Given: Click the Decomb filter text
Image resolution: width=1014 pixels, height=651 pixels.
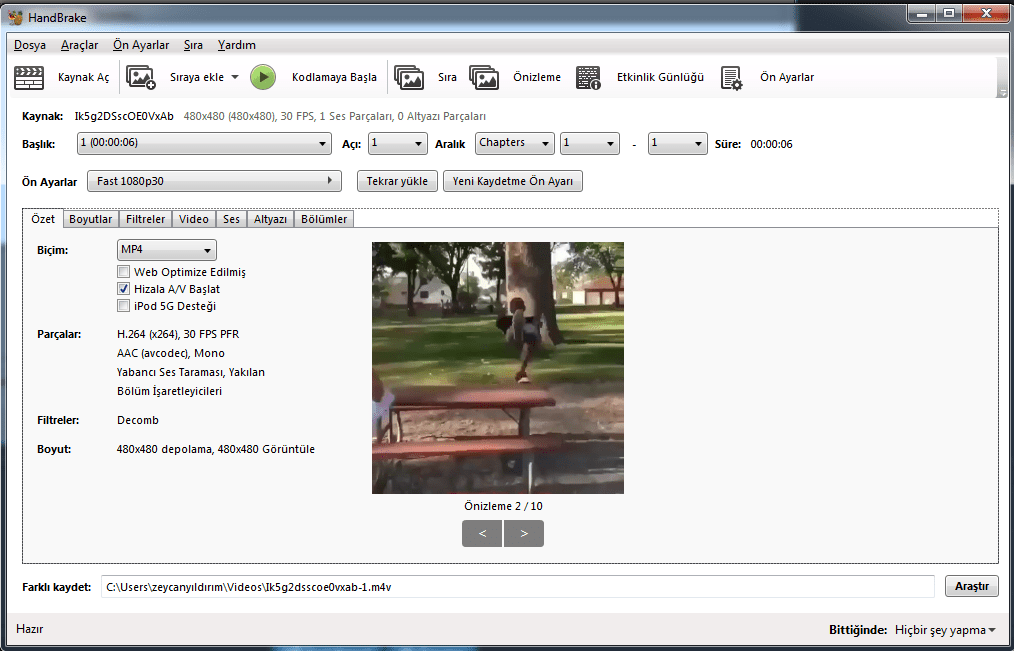Looking at the screenshot, I should click(x=138, y=420).
